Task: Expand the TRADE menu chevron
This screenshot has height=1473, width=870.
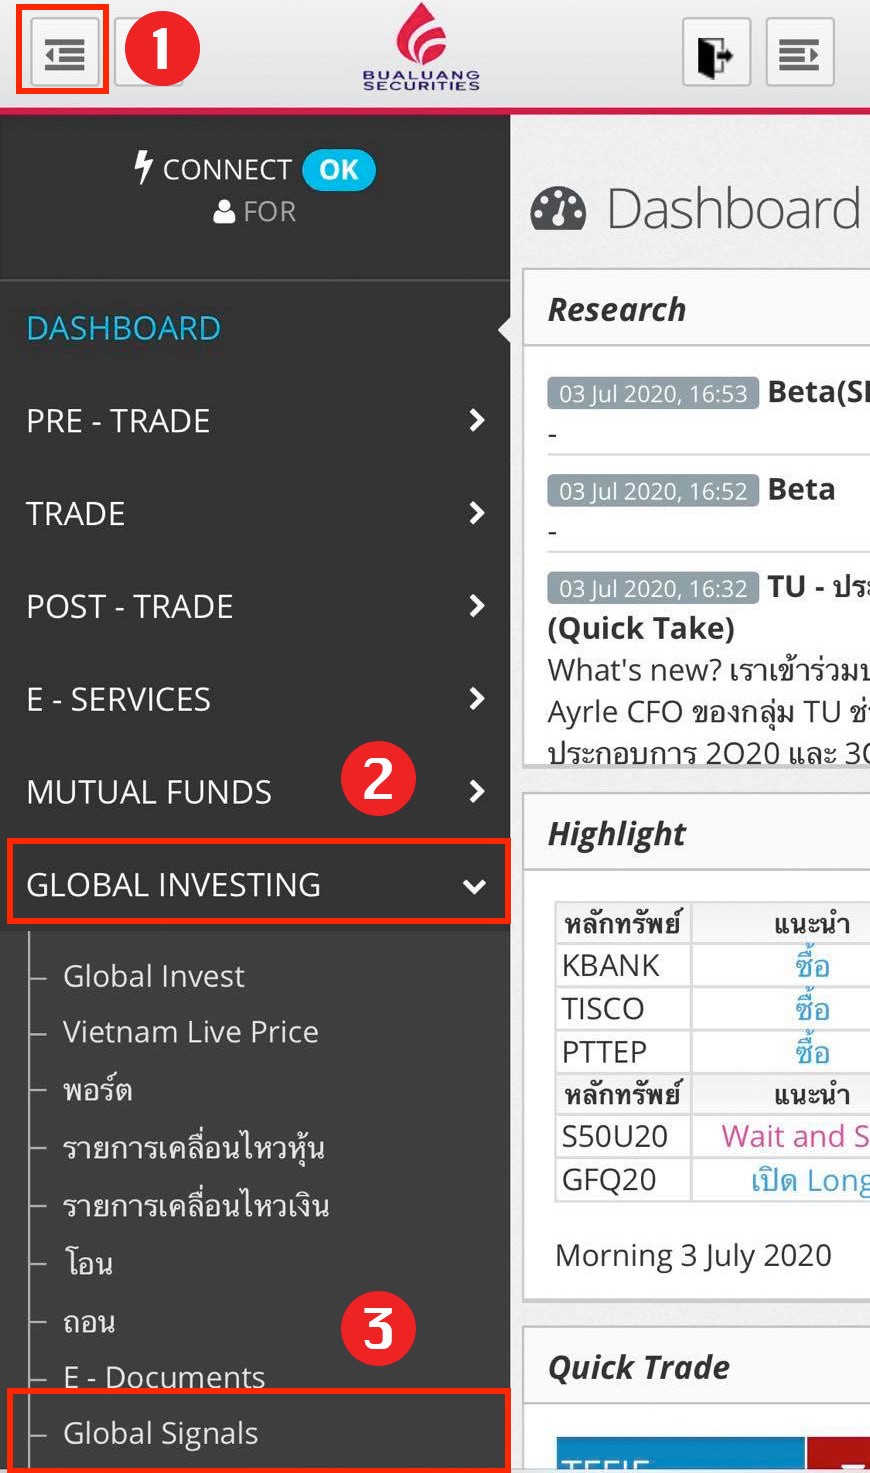Action: coord(477,513)
